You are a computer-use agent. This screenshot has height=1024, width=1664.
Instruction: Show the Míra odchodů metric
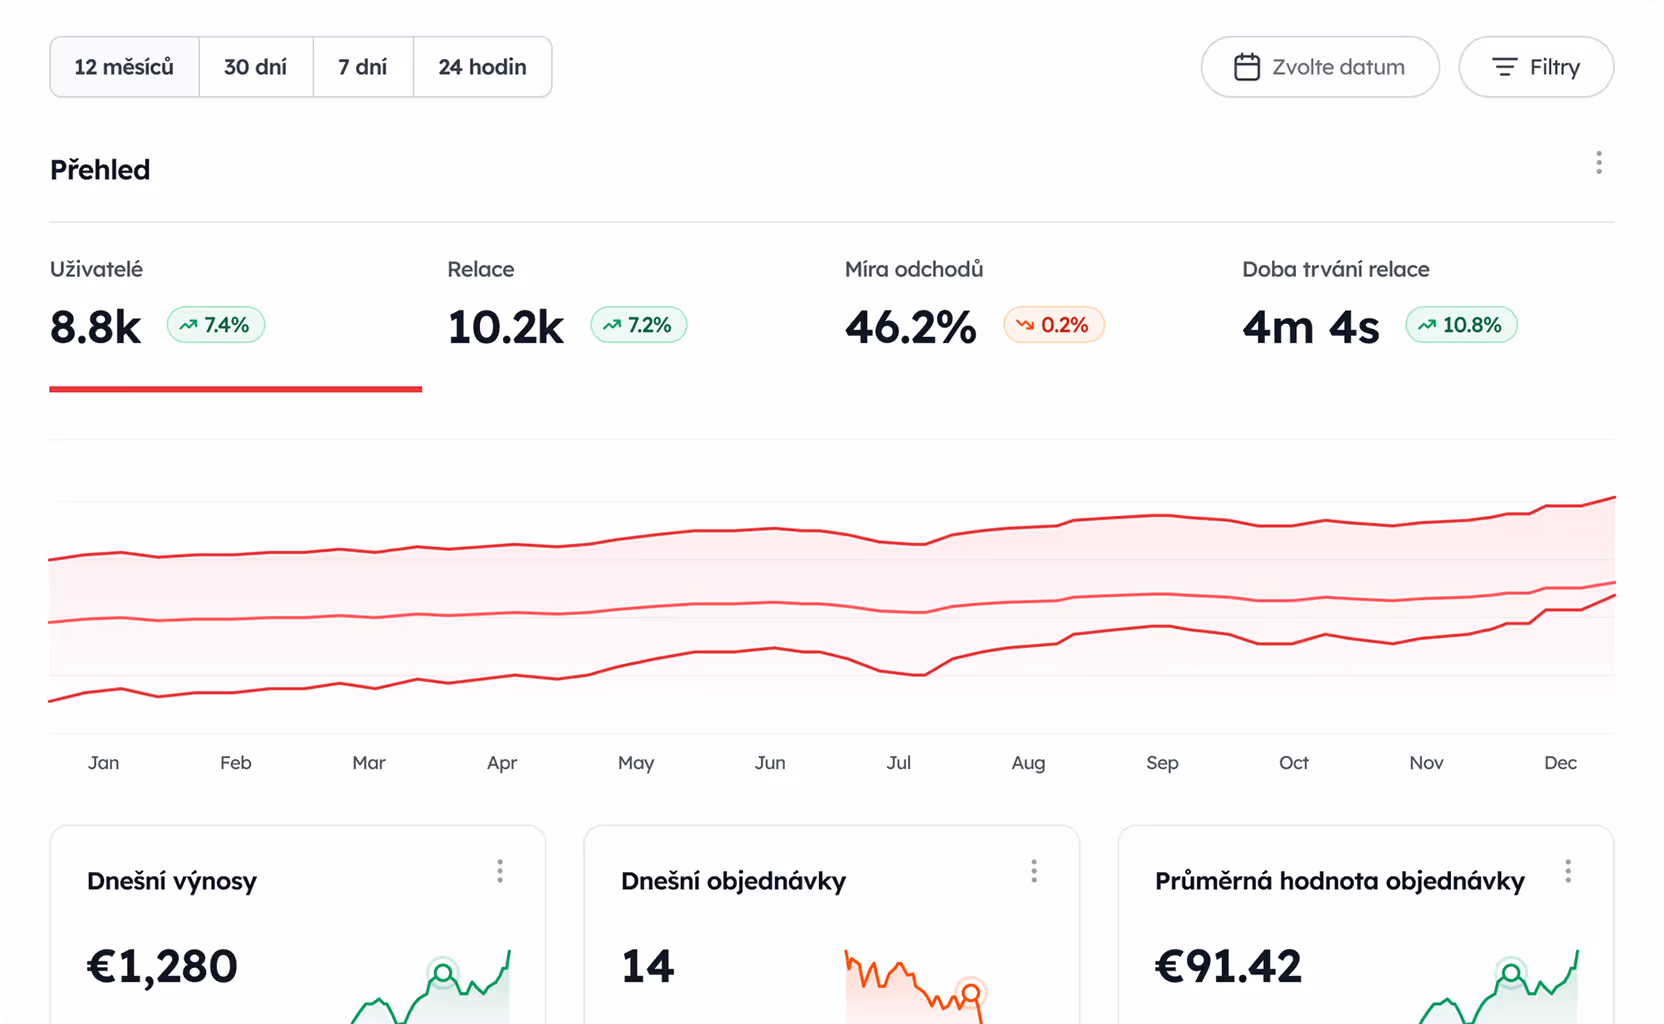click(913, 269)
